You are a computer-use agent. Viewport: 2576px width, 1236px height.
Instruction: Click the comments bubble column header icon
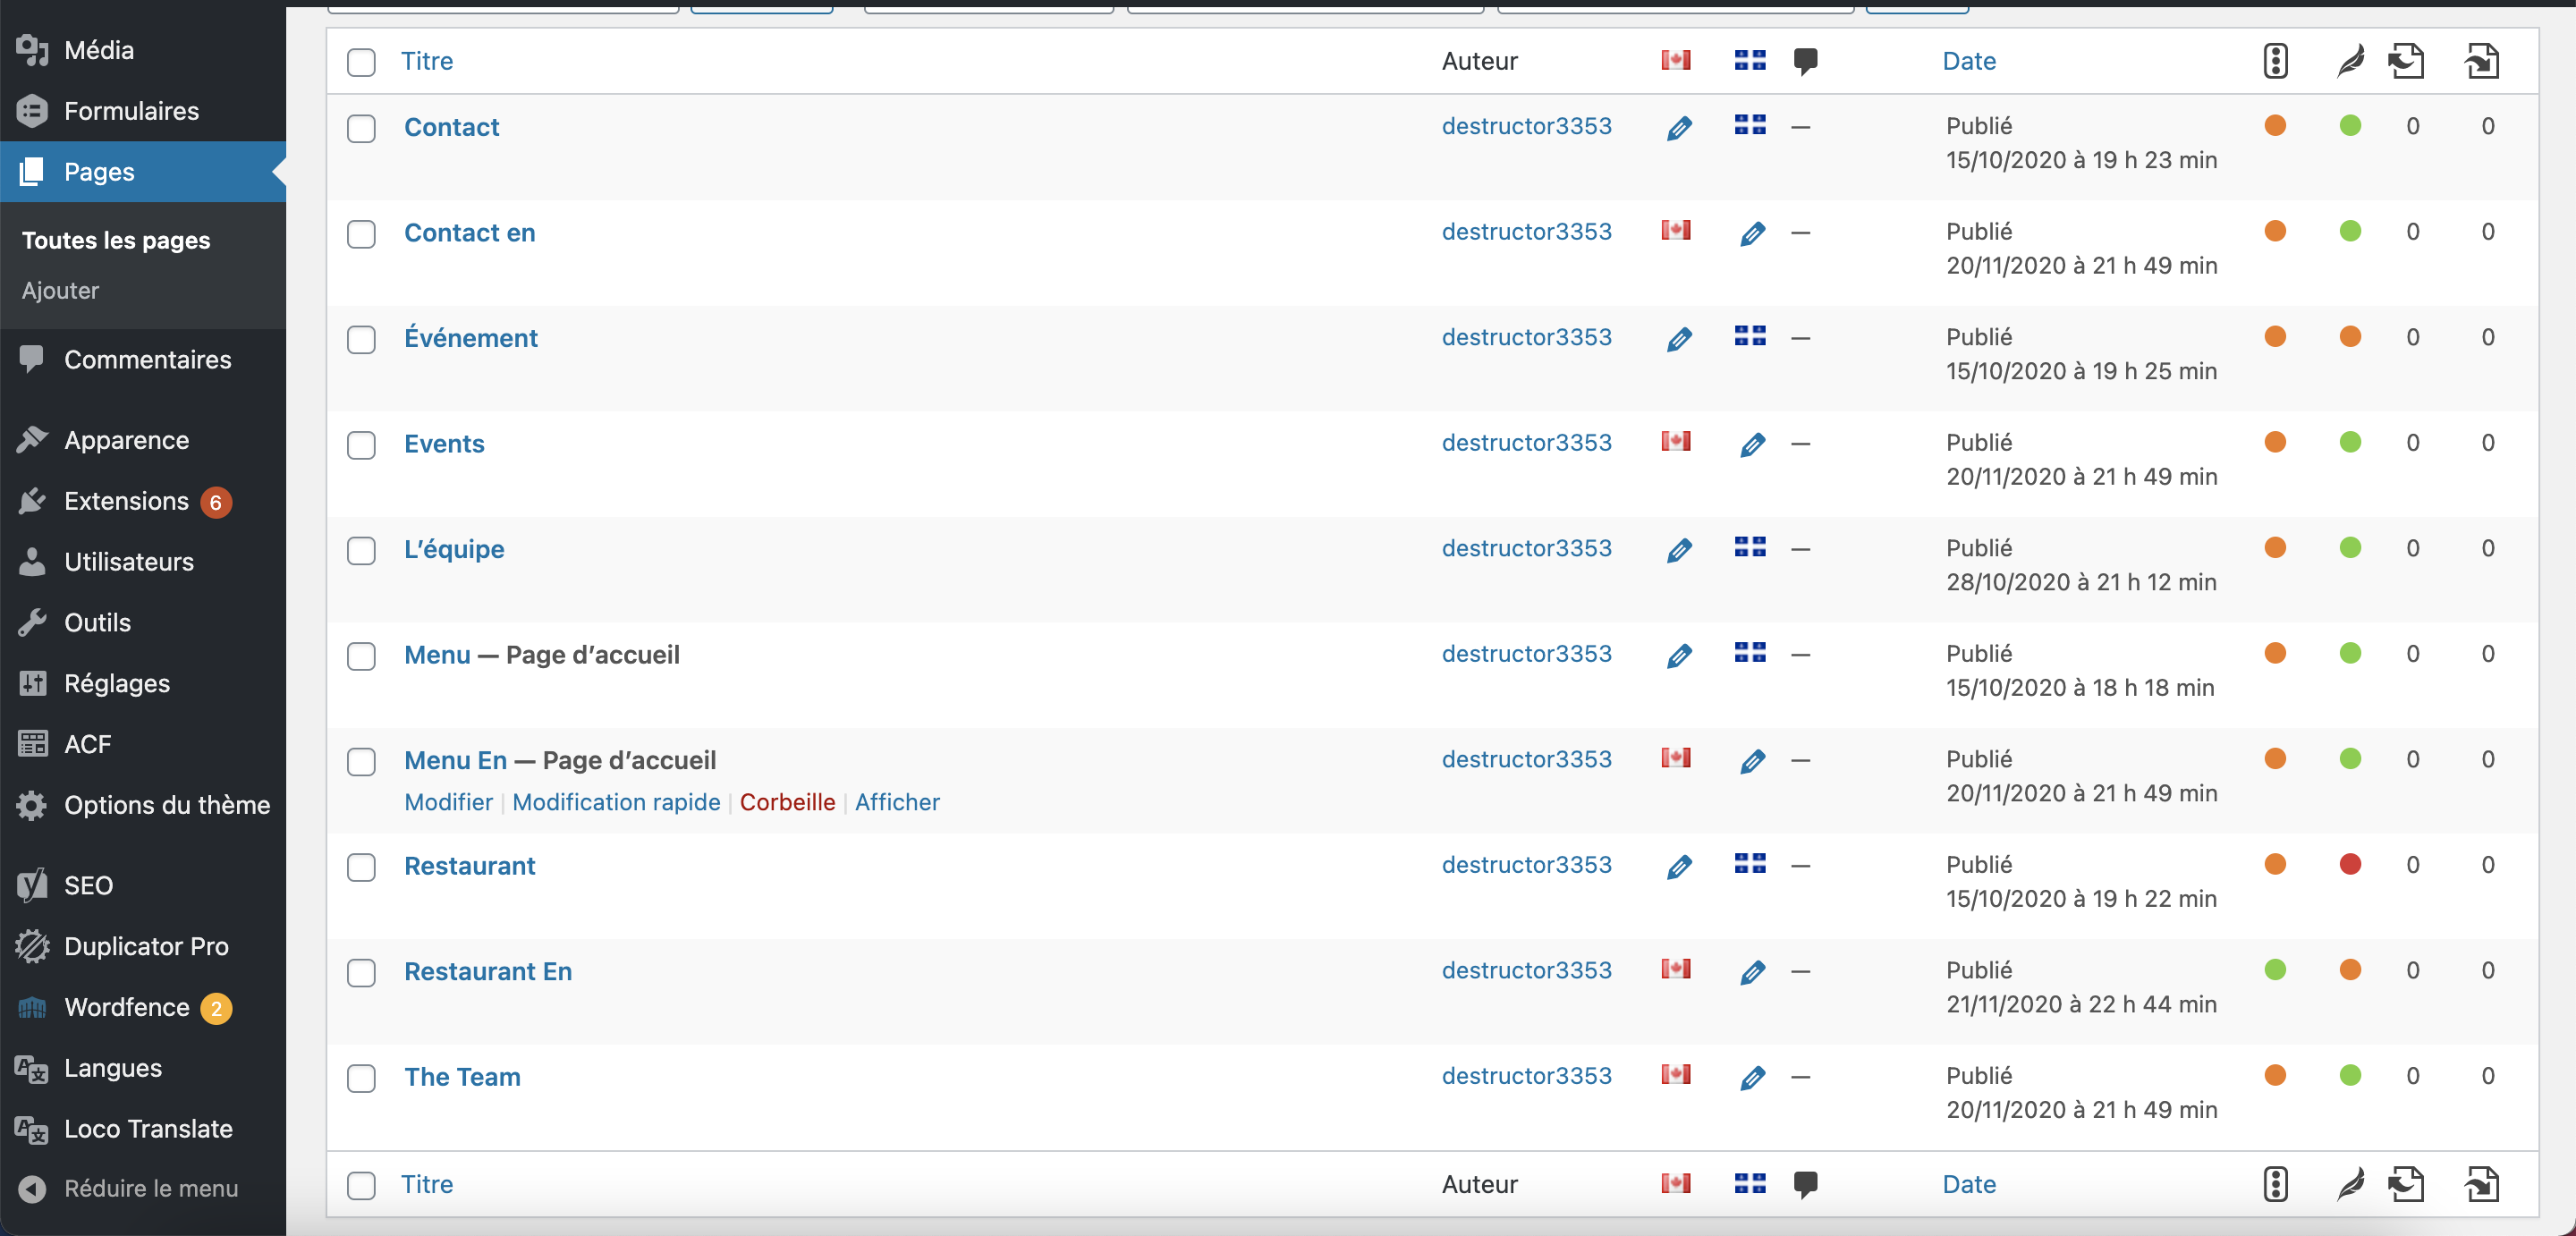(1805, 61)
